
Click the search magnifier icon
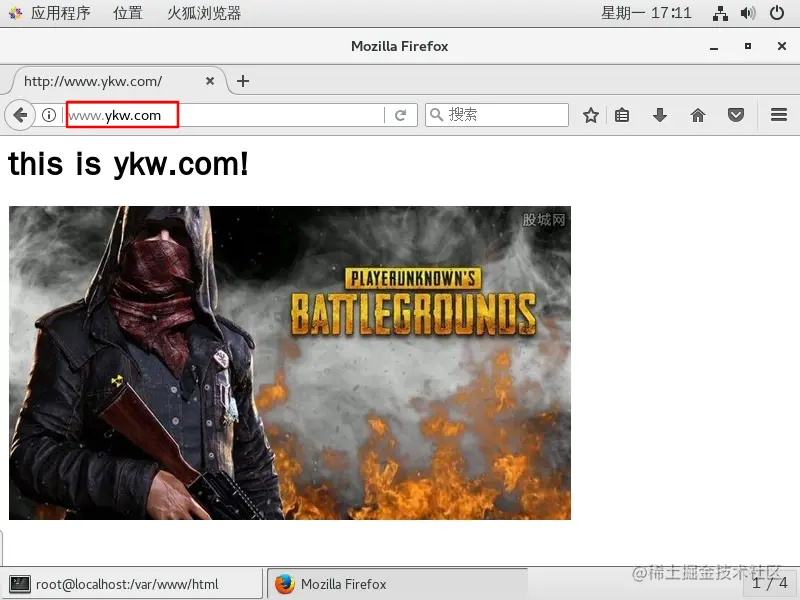[436, 115]
